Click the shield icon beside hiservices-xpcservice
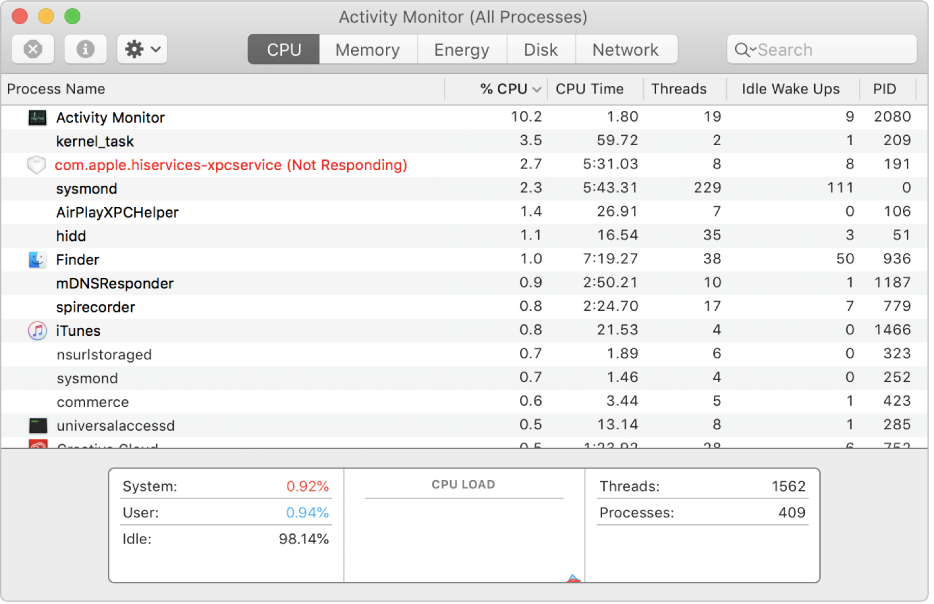Screen dimensions: 934x604 [37, 165]
